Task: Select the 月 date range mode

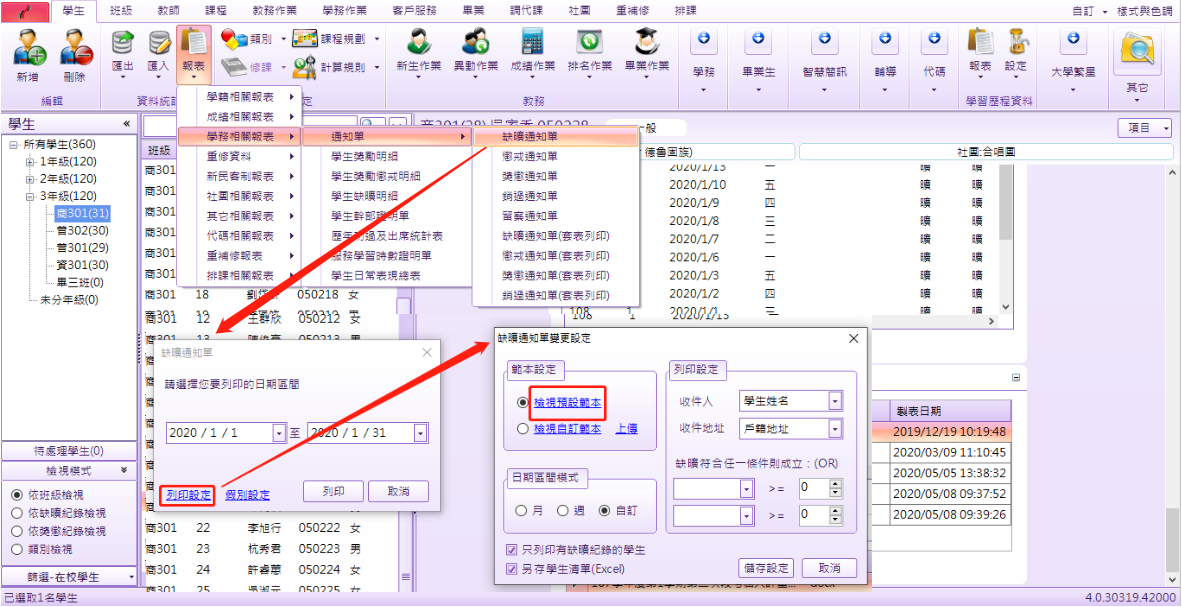Action: point(522,510)
